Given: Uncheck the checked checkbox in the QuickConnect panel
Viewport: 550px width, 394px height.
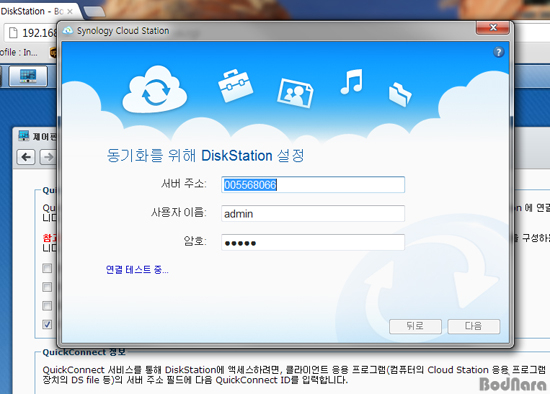Looking at the screenshot, I should point(47,324).
